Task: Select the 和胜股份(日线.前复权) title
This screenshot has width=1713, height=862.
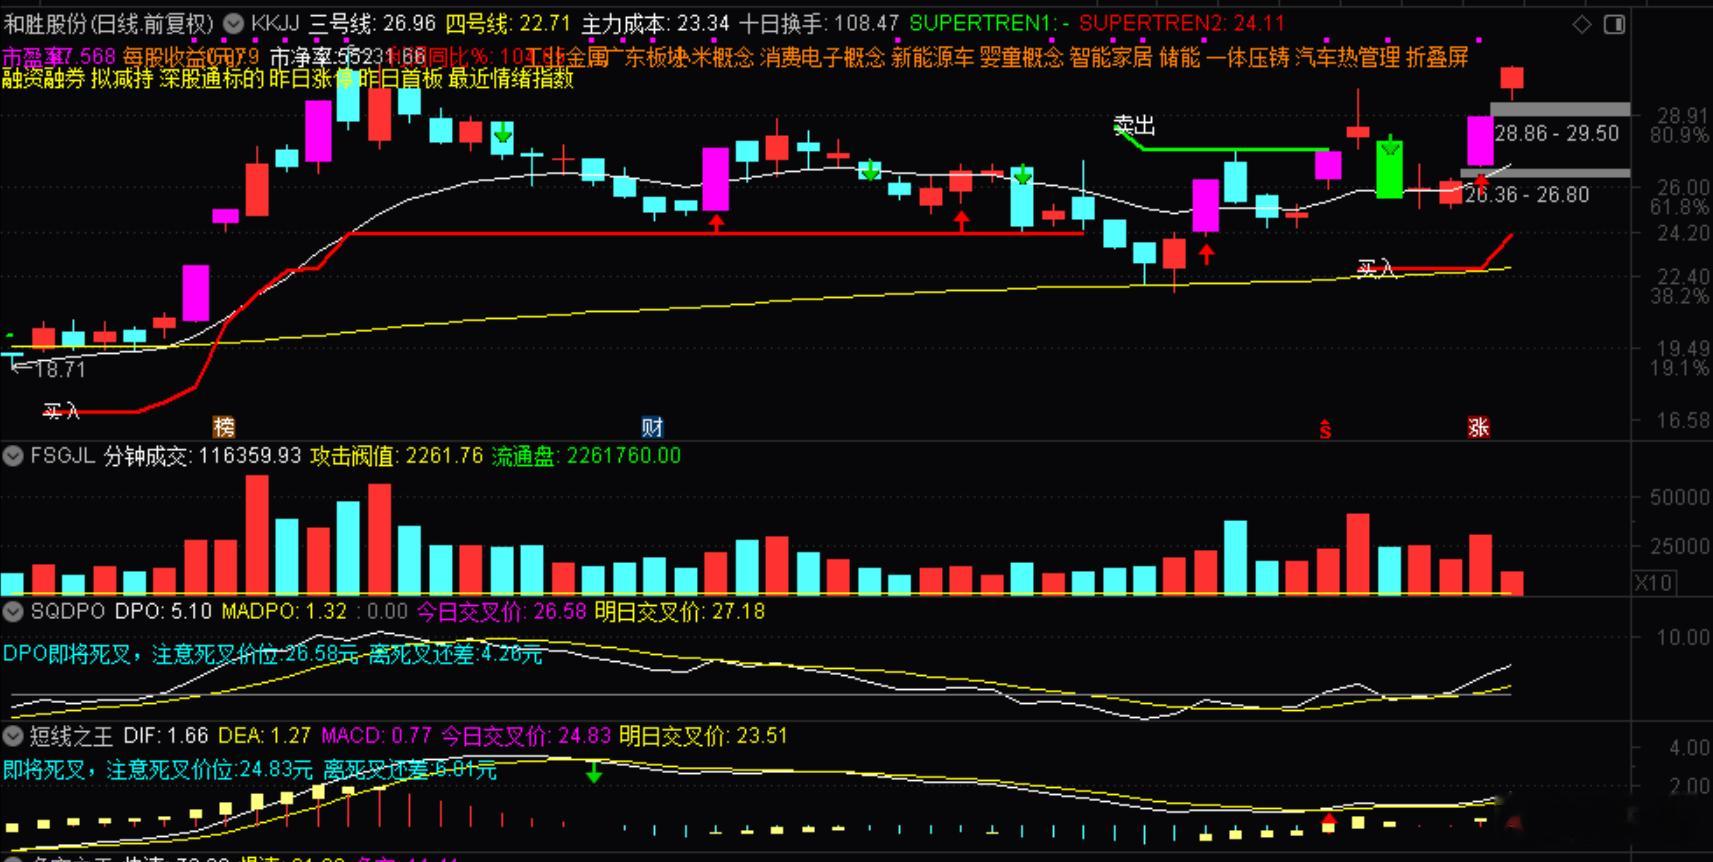Action: click(x=108, y=23)
